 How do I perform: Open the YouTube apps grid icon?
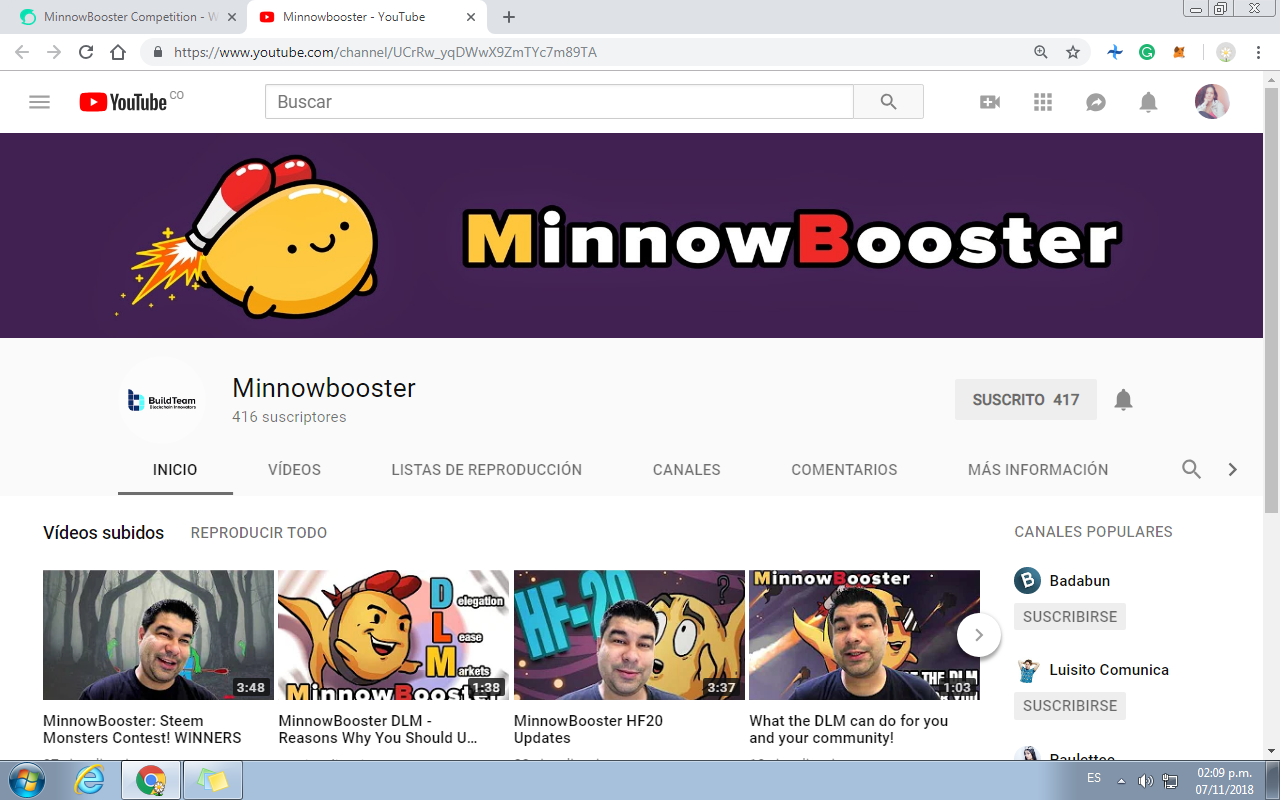[1043, 102]
